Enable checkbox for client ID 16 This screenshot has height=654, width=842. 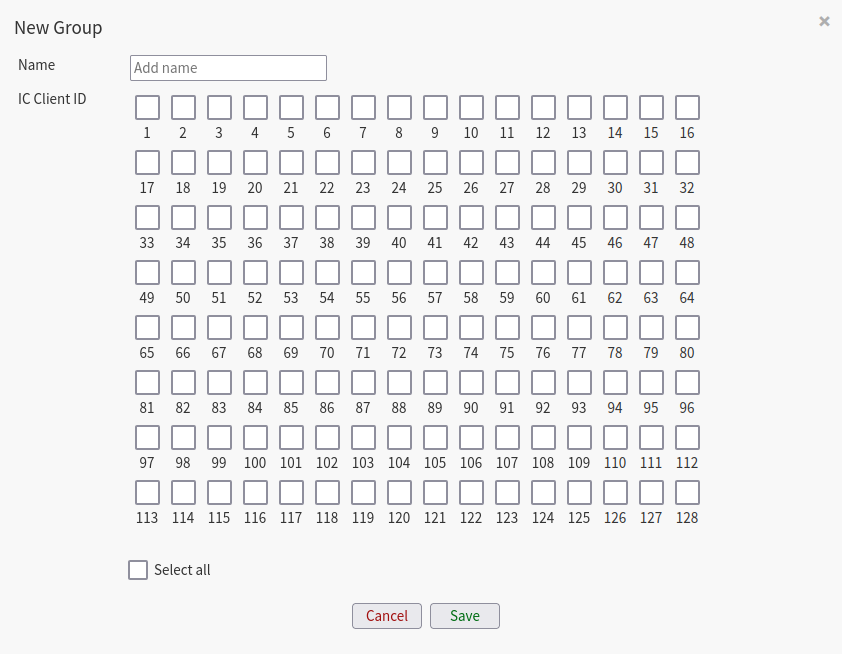(687, 108)
